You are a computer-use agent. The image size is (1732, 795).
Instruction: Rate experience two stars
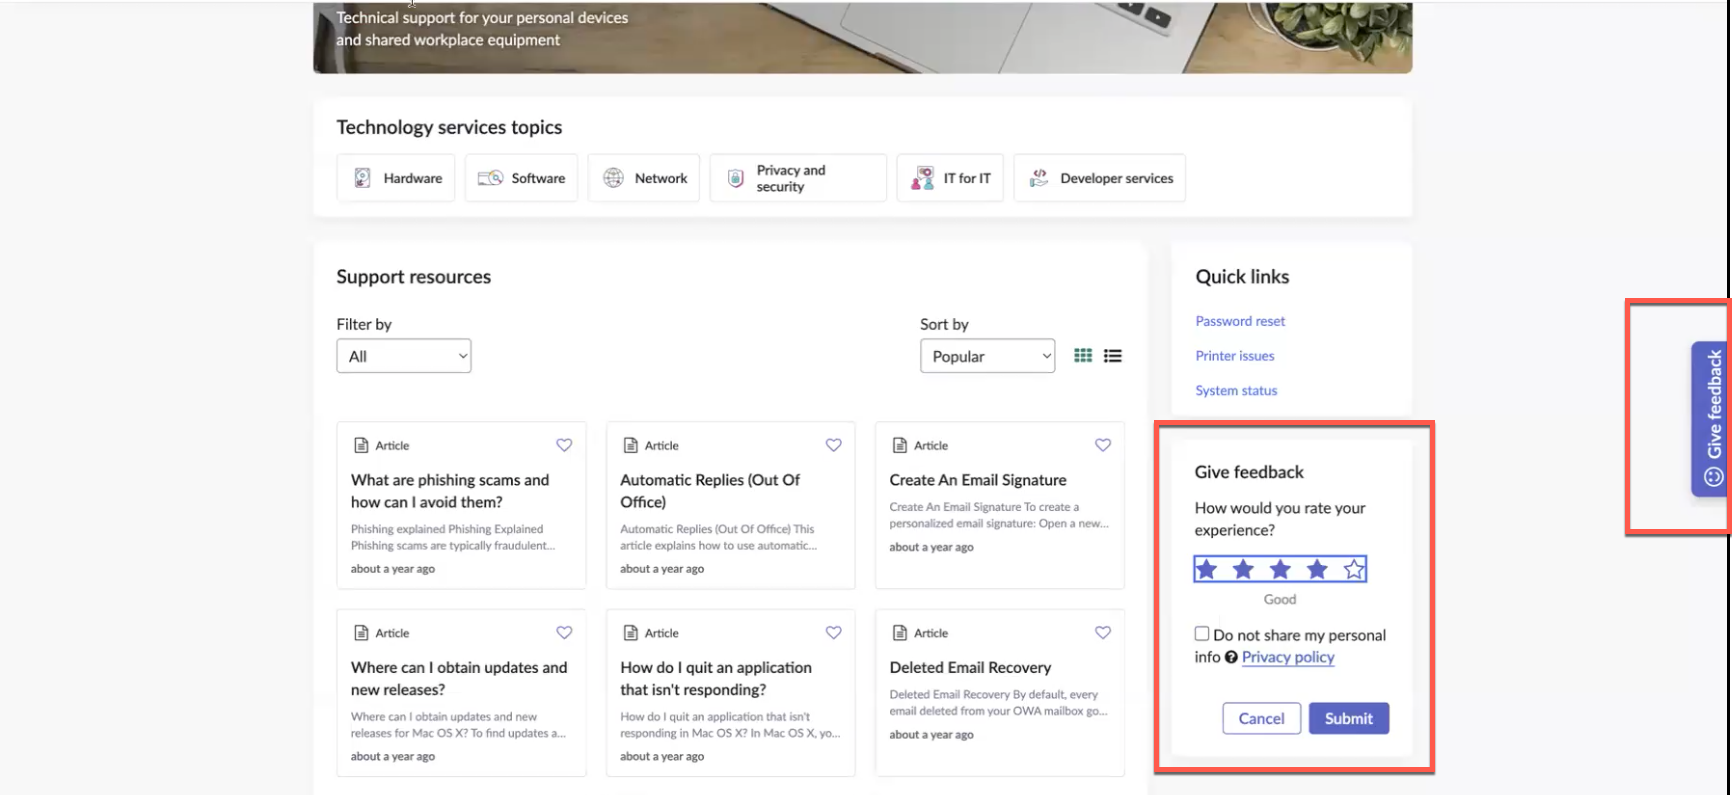click(1243, 569)
